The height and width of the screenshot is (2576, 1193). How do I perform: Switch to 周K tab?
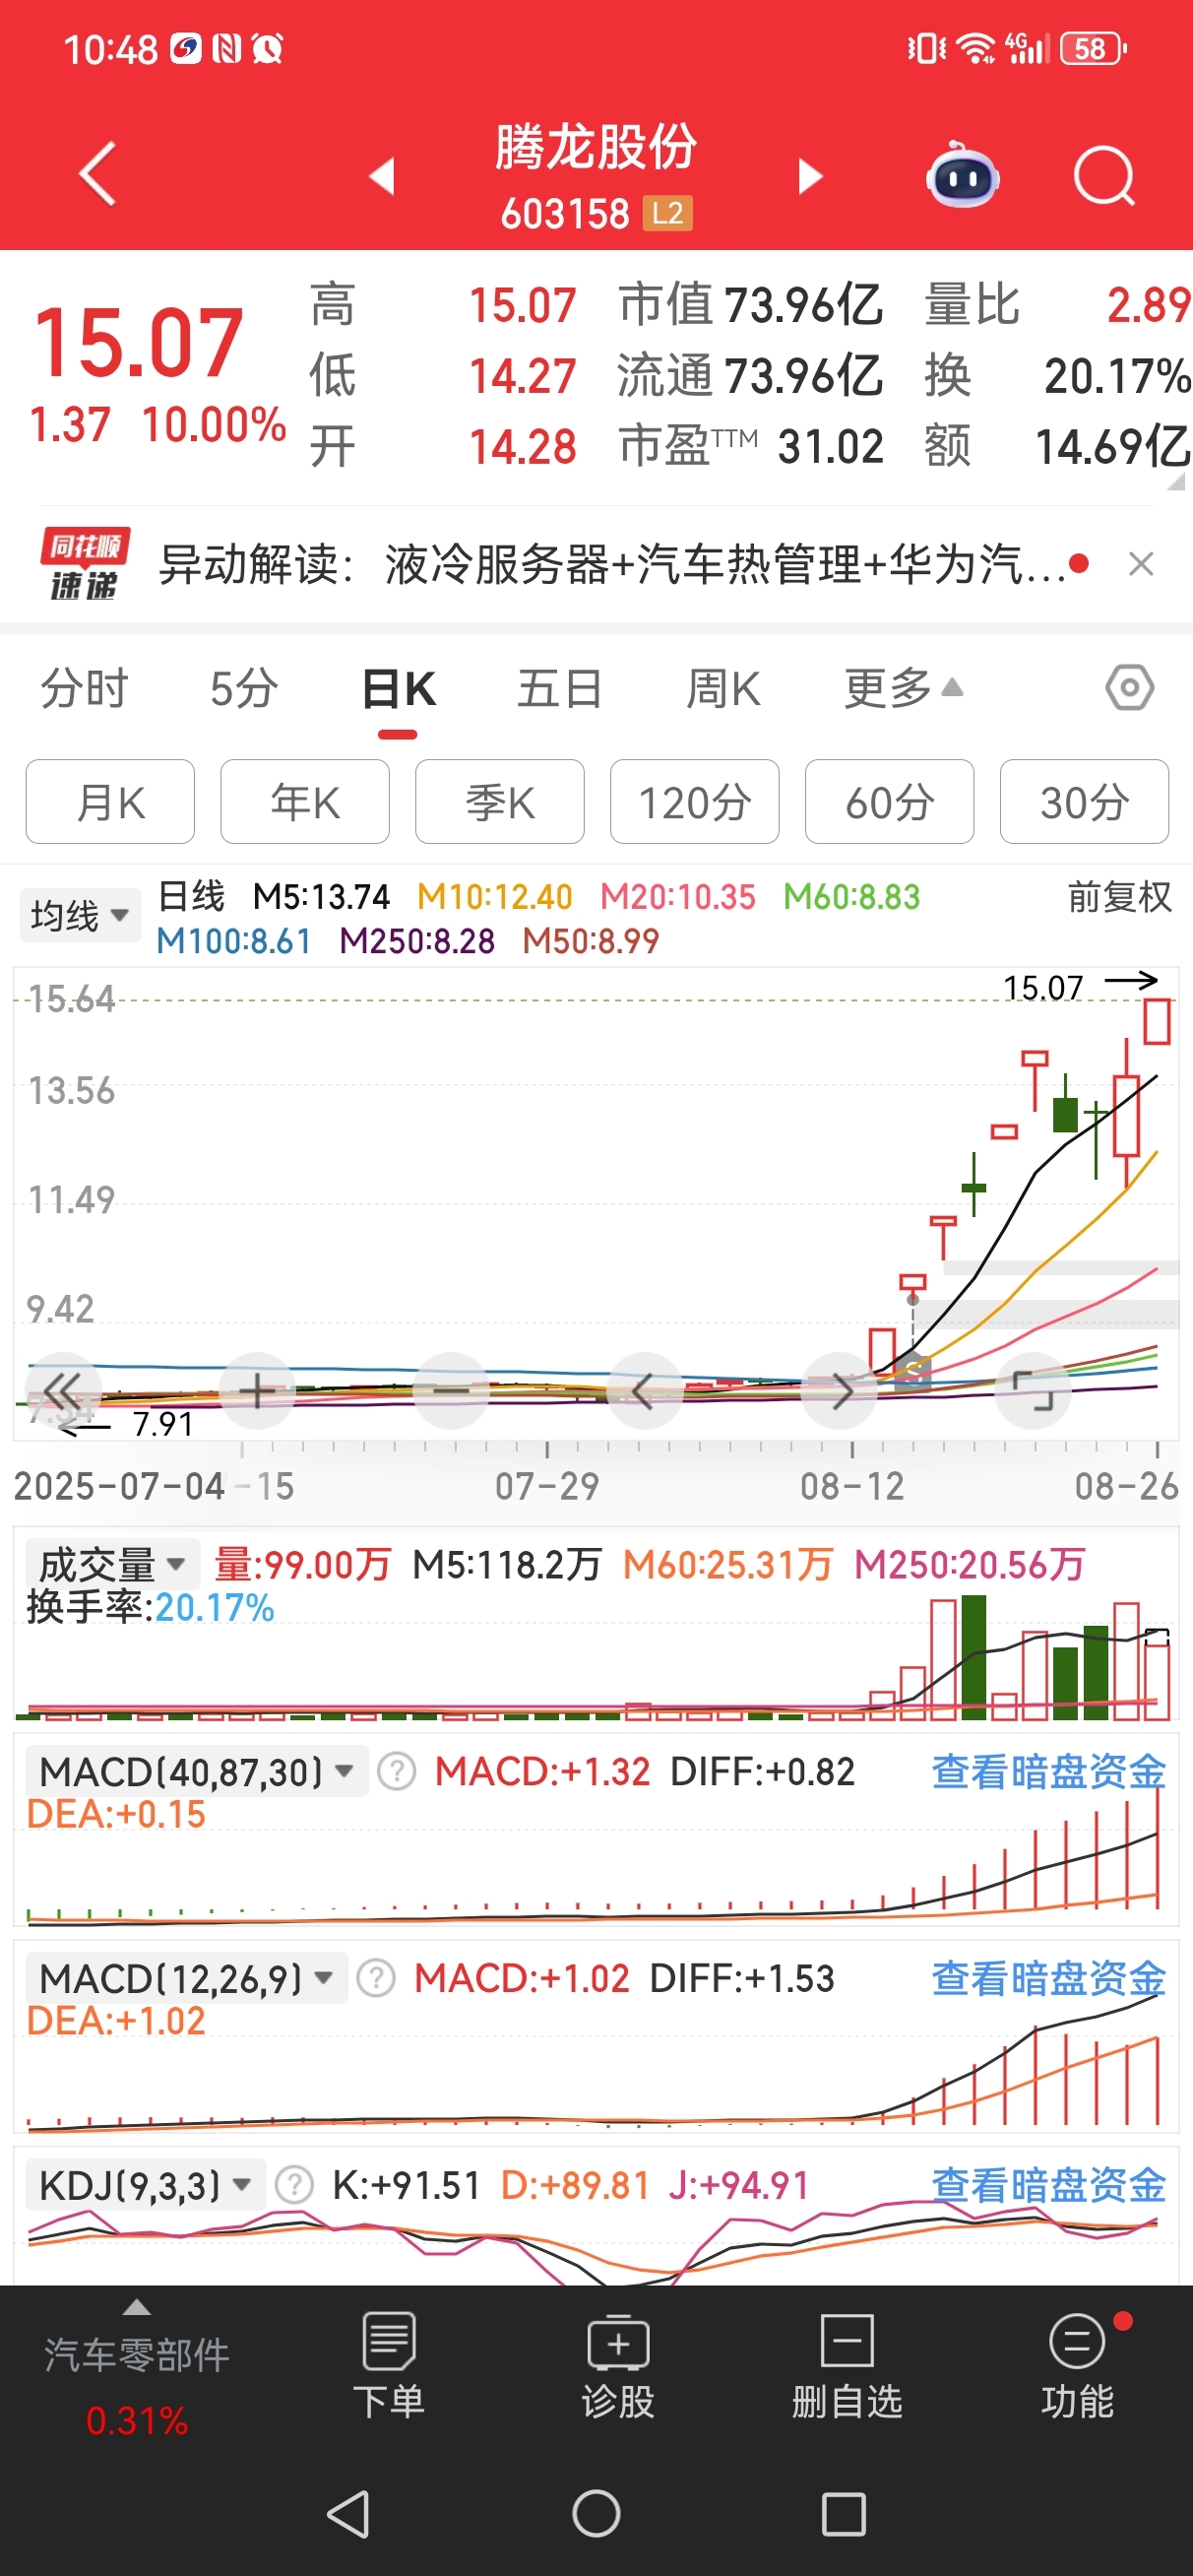[723, 689]
